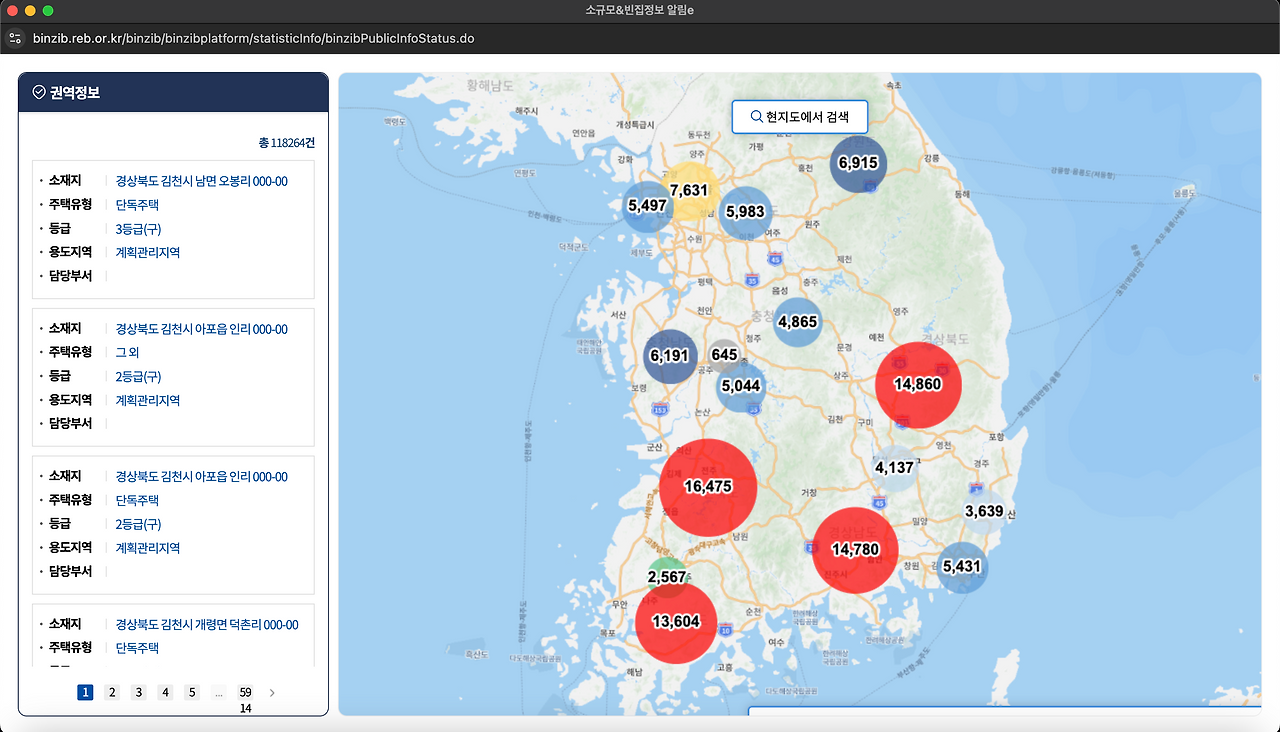Select the 4,137 pale cluster marker
The image size is (1280, 732).
click(x=895, y=468)
